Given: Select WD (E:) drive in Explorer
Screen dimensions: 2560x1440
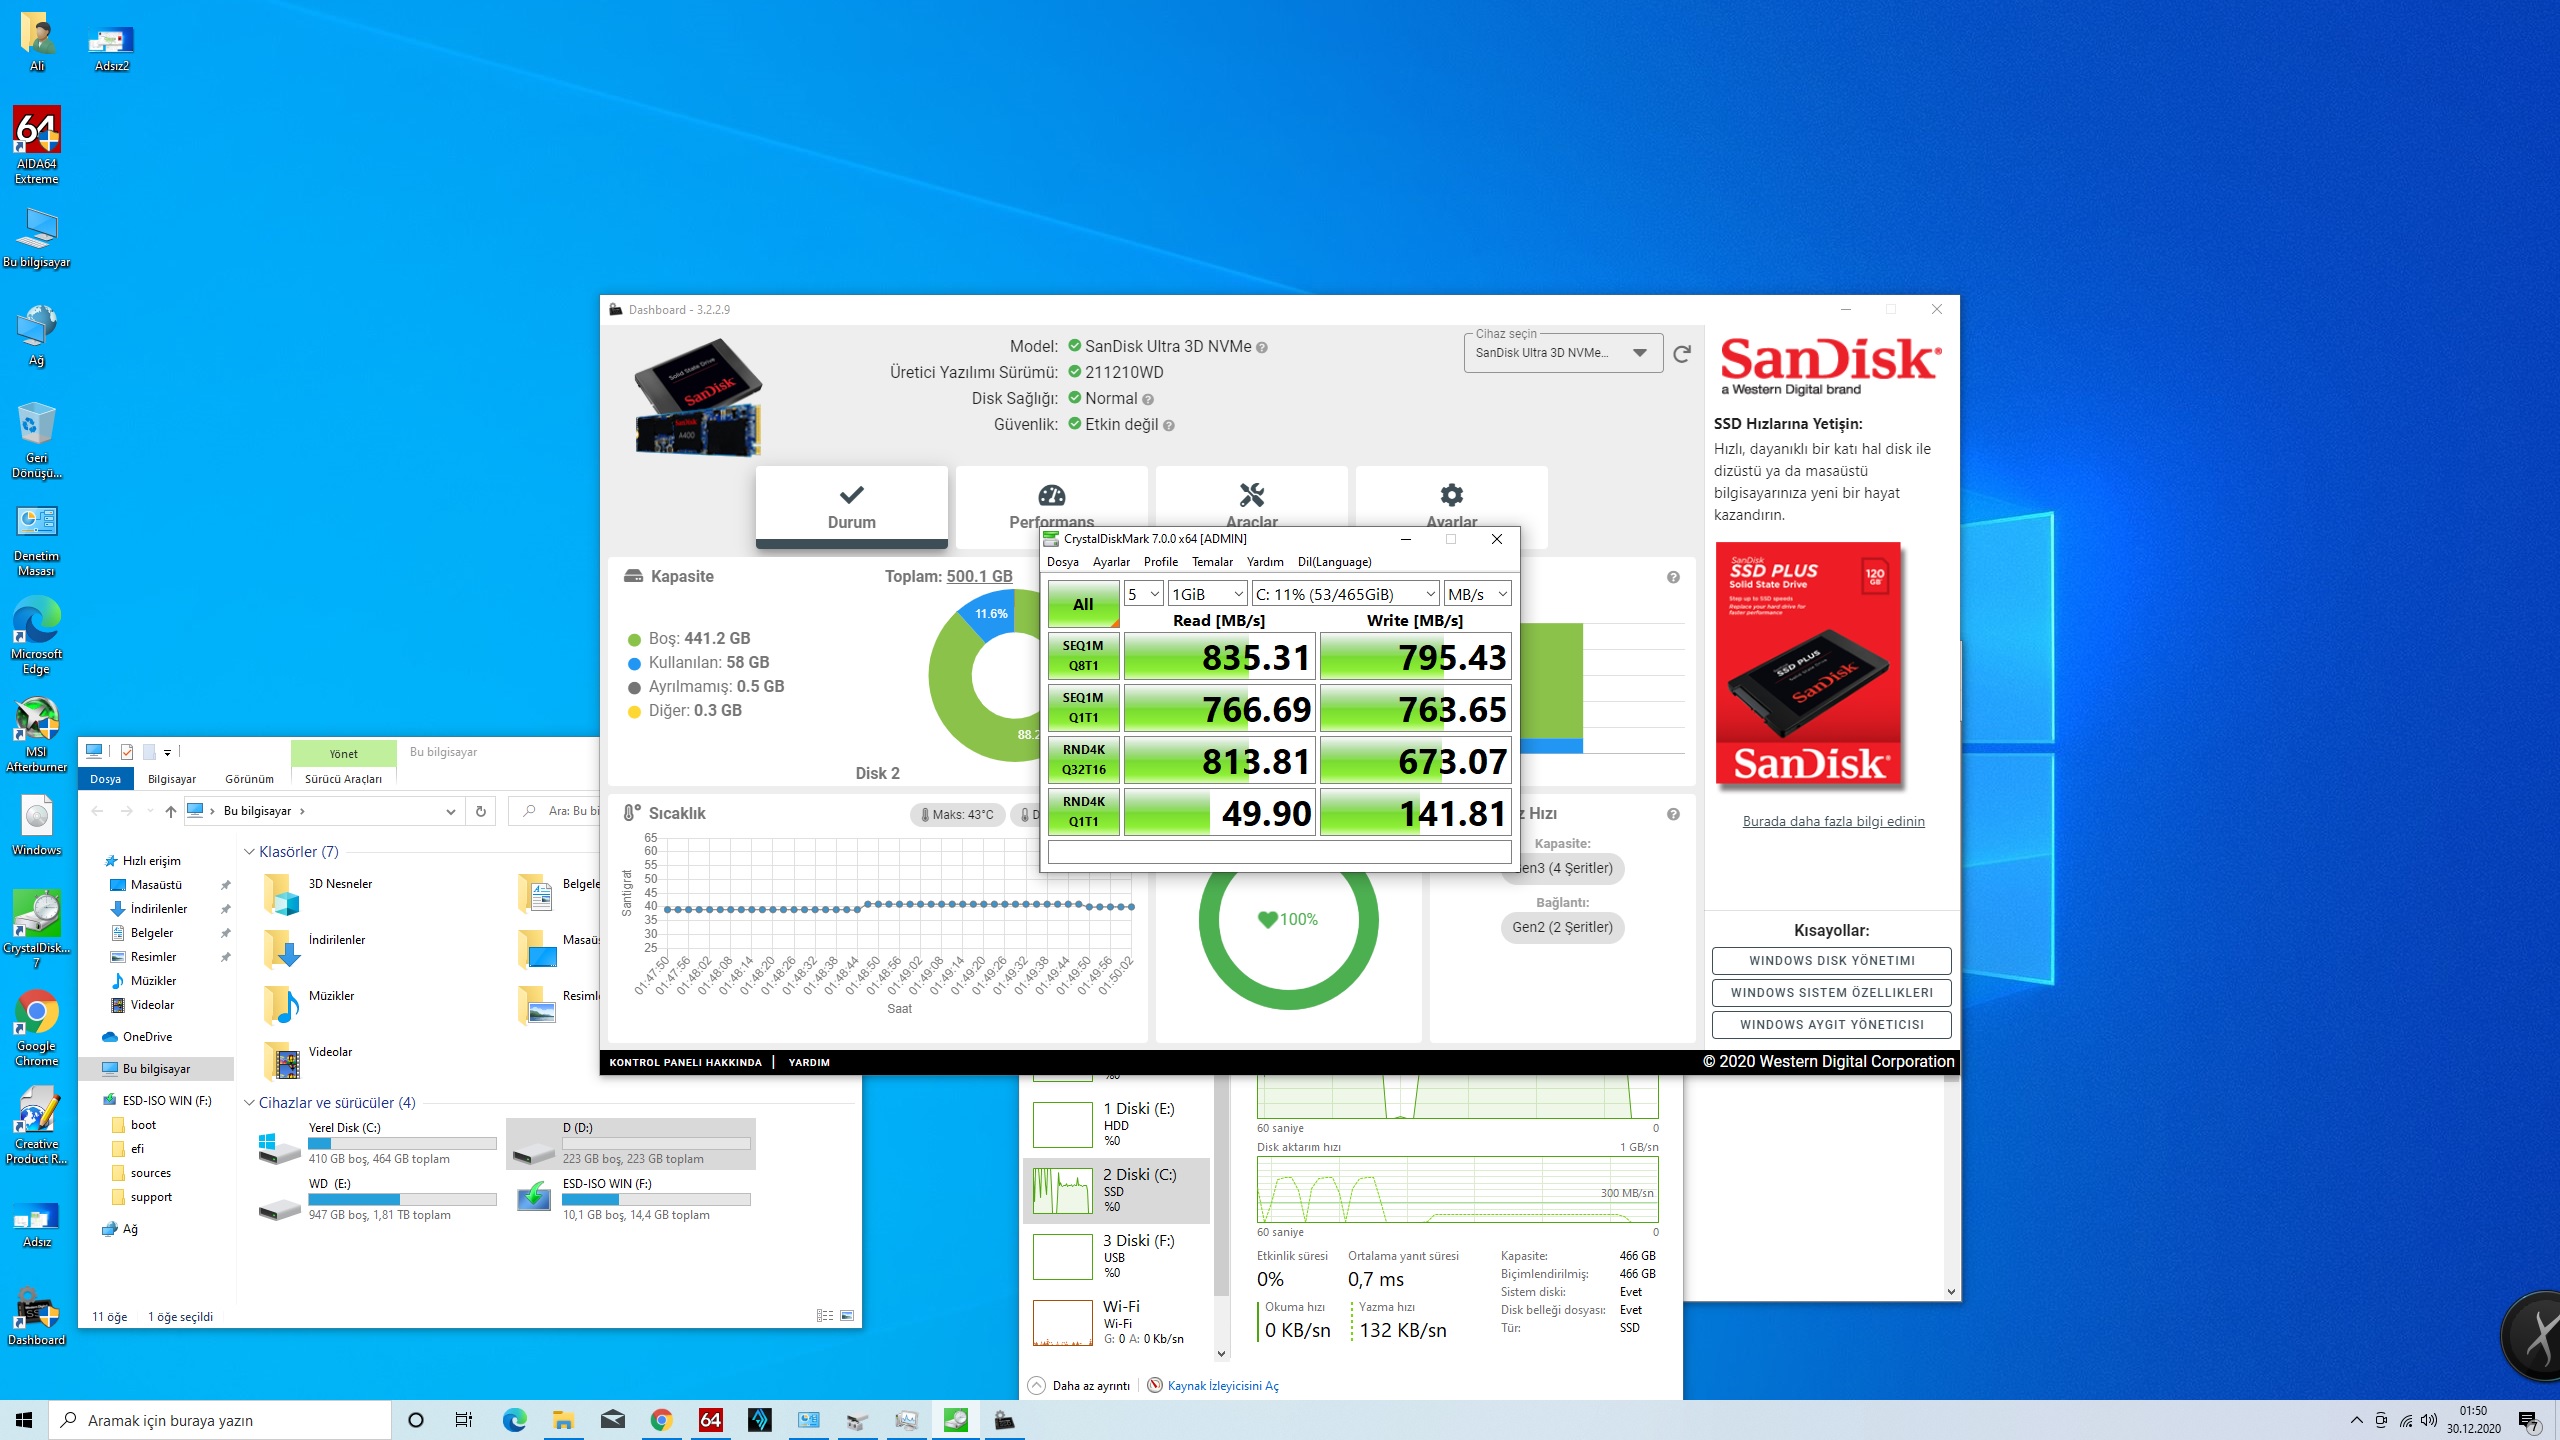Looking at the screenshot, I should click(378, 1199).
